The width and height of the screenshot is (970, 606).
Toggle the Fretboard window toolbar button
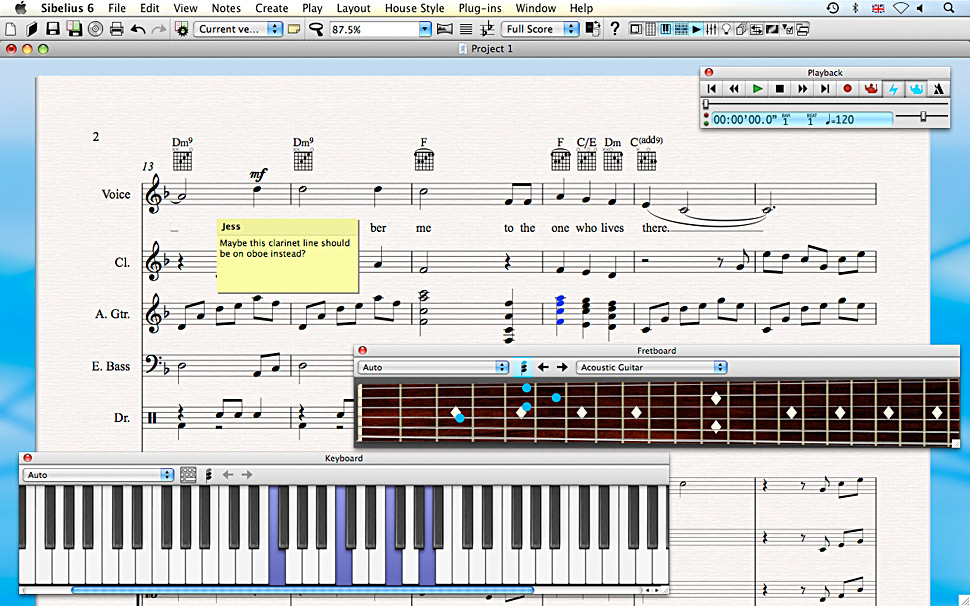pyautogui.click(x=681, y=29)
